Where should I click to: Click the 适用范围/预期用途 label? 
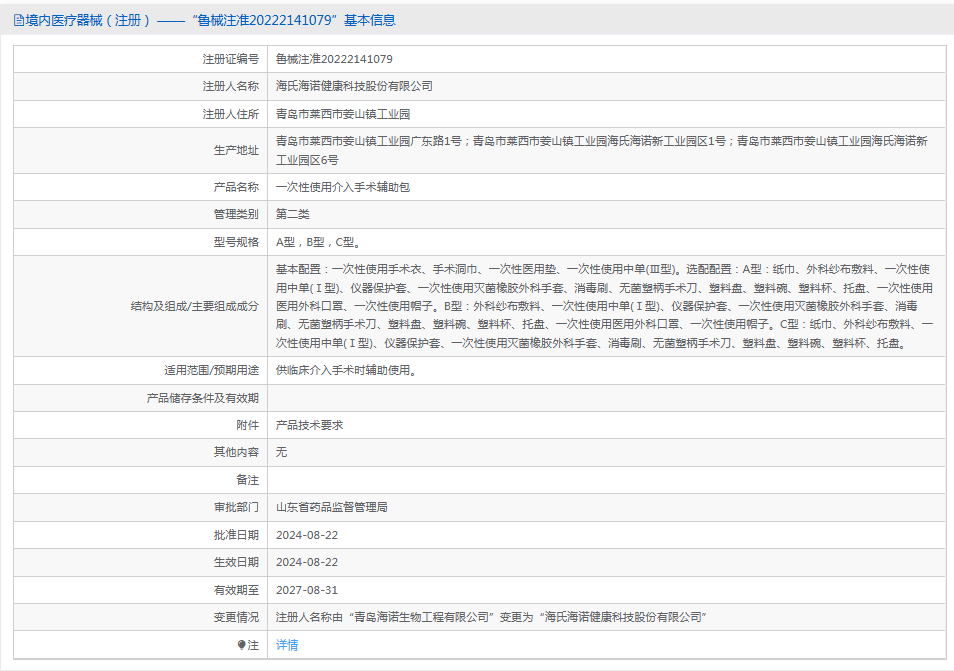211,370
